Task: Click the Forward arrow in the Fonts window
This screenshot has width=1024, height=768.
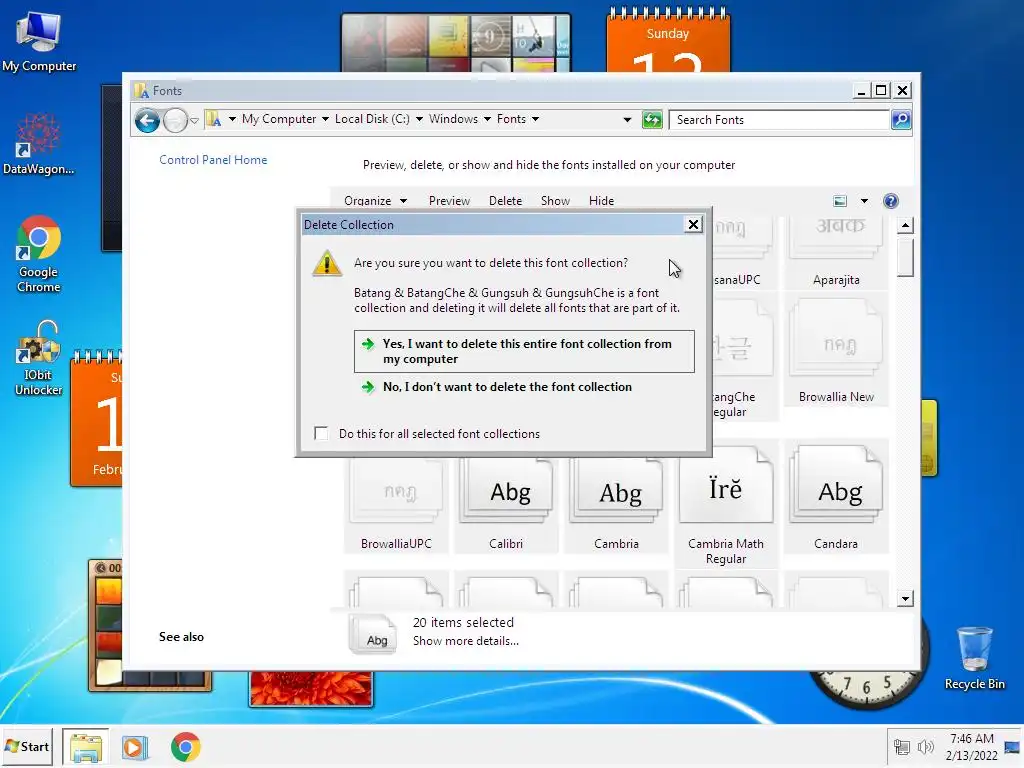Action: [175, 120]
